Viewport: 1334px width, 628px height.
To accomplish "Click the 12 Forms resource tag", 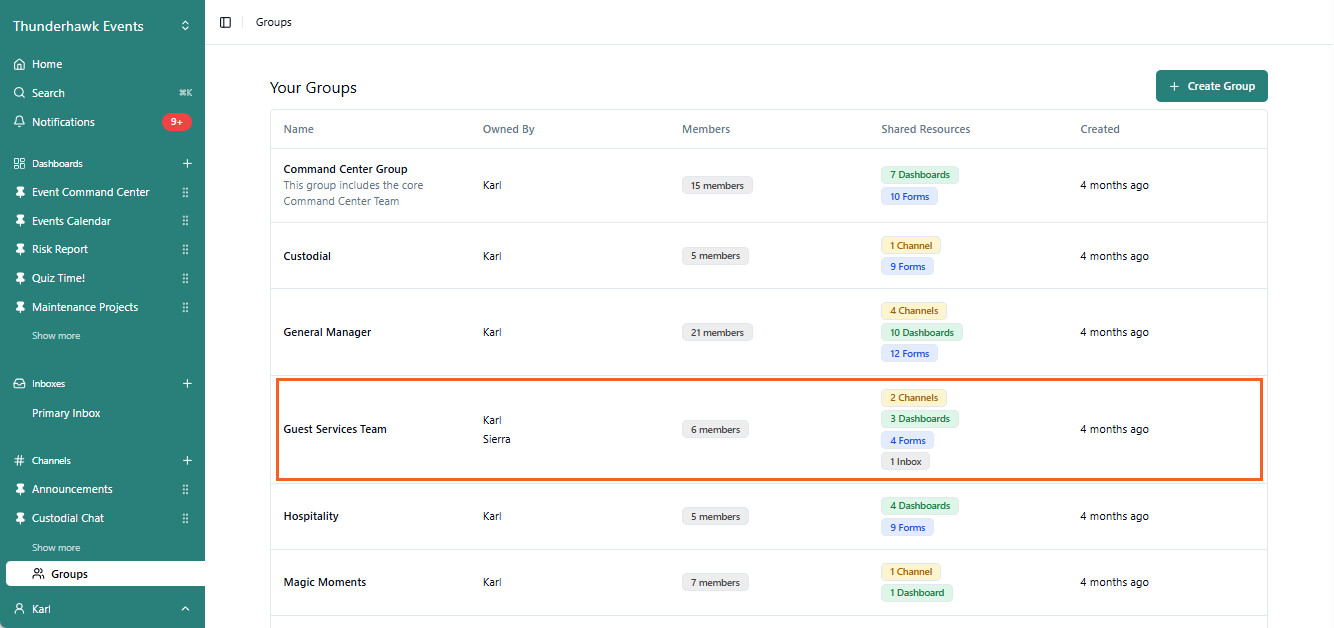I will [x=909, y=354].
